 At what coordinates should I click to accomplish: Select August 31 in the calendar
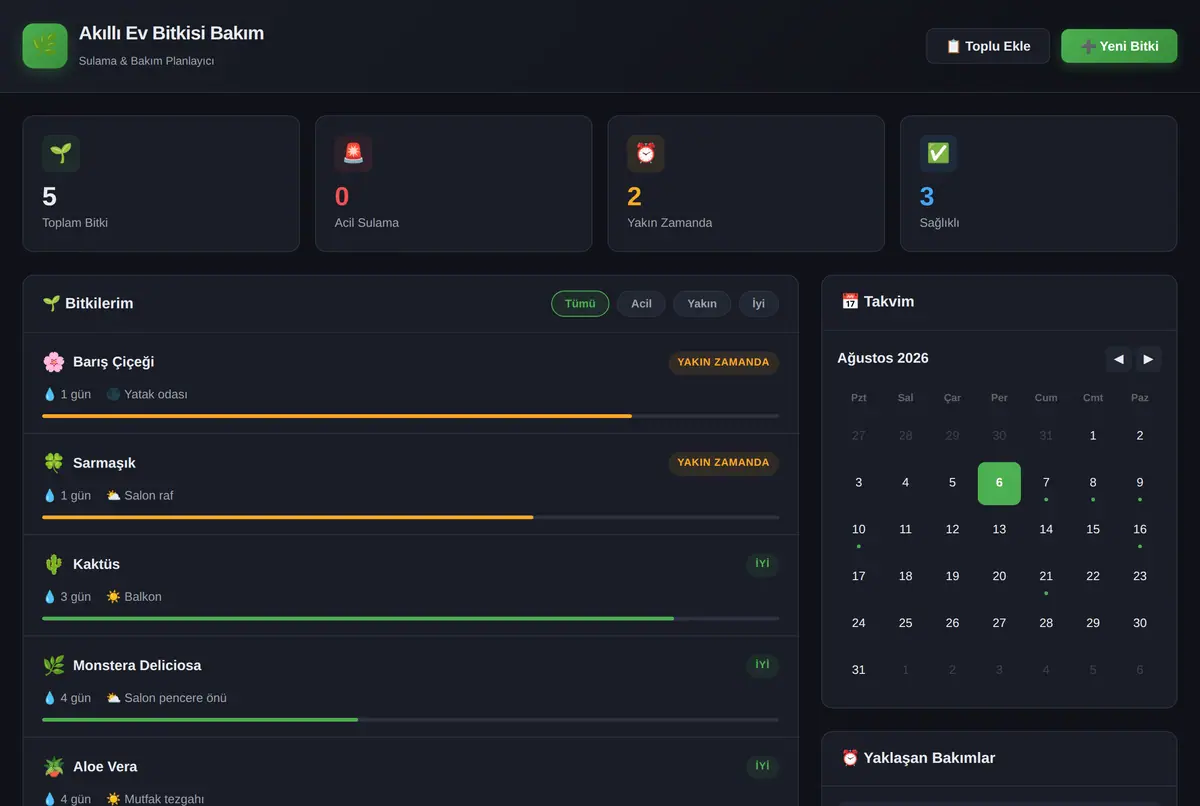coord(859,670)
